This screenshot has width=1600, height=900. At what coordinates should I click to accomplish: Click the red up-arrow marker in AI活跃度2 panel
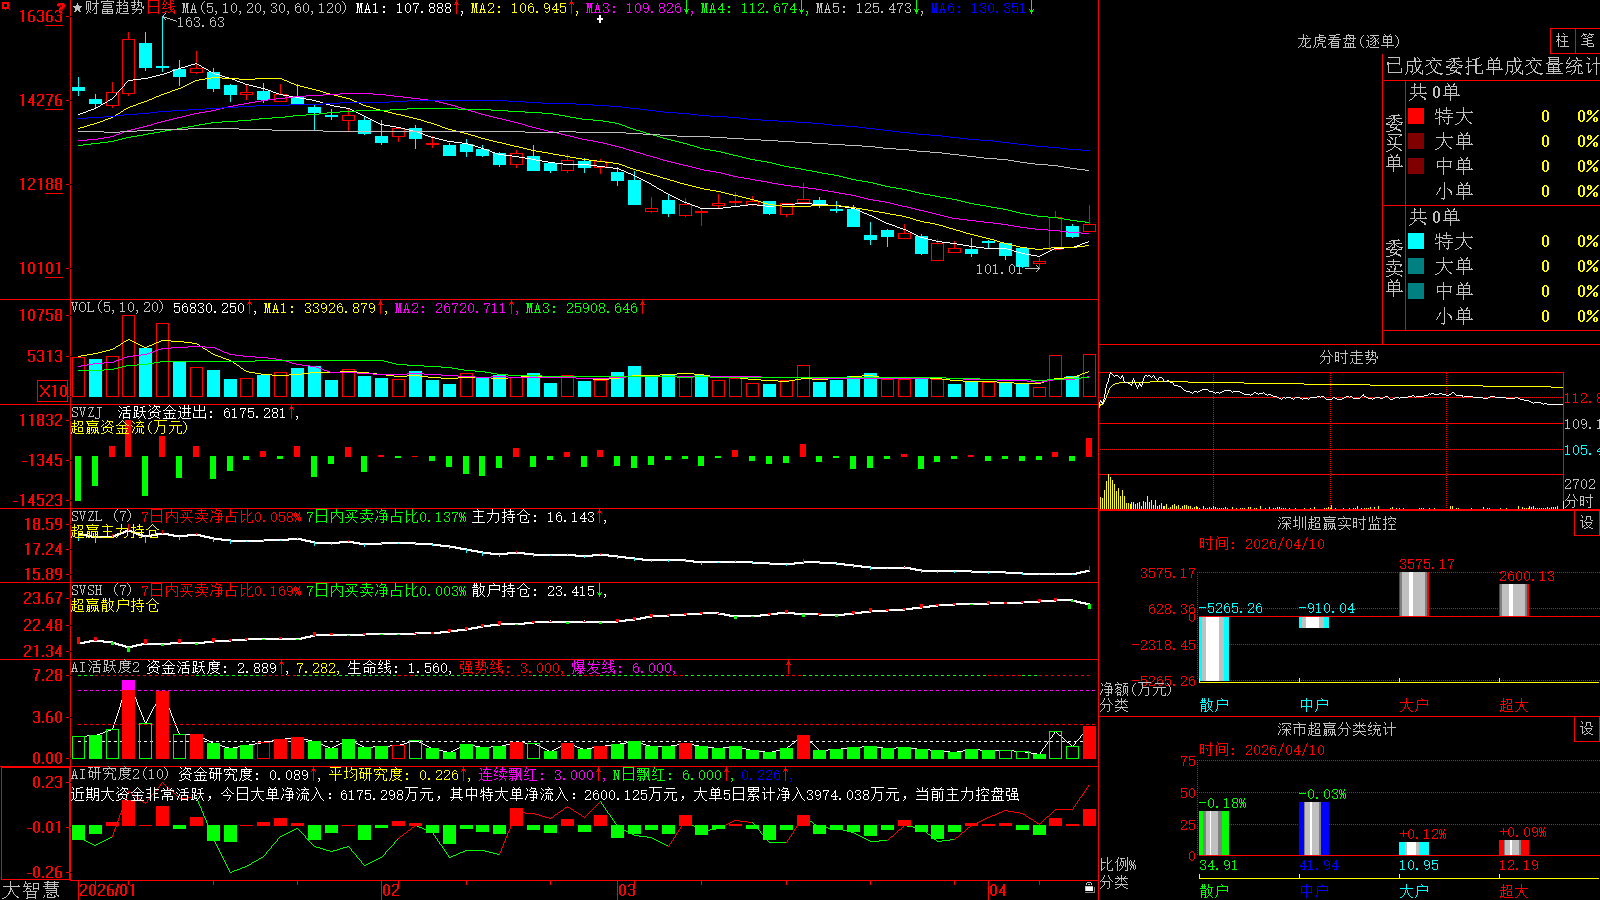pyautogui.click(x=789, y=667)
